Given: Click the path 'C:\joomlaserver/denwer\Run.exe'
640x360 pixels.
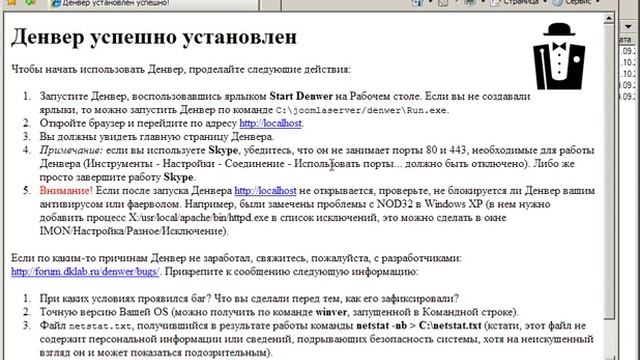Looking at the screenshot, I should [362, 110].
